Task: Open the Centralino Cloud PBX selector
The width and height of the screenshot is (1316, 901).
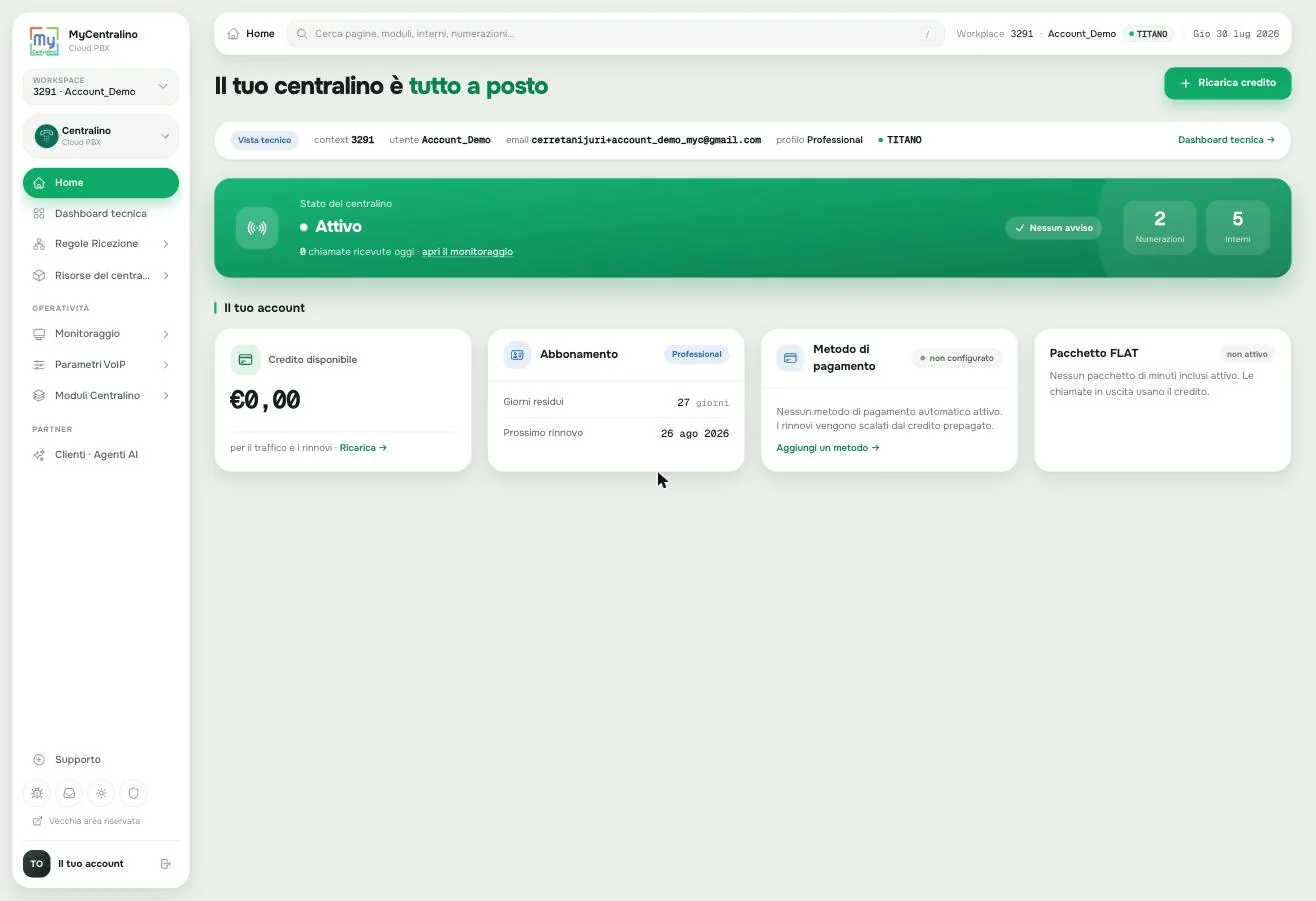Action: point(100,136)
